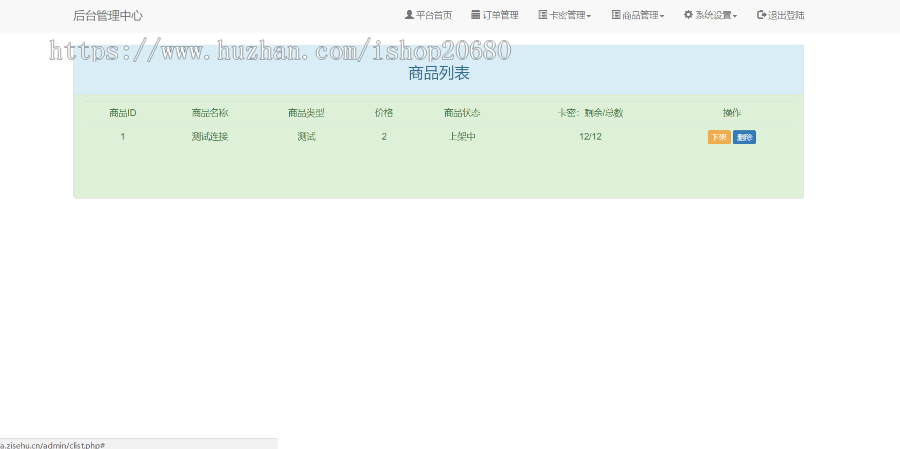
Task: Click the orange 下架 button
Action: pyautogui.click(x=719, y=137)
